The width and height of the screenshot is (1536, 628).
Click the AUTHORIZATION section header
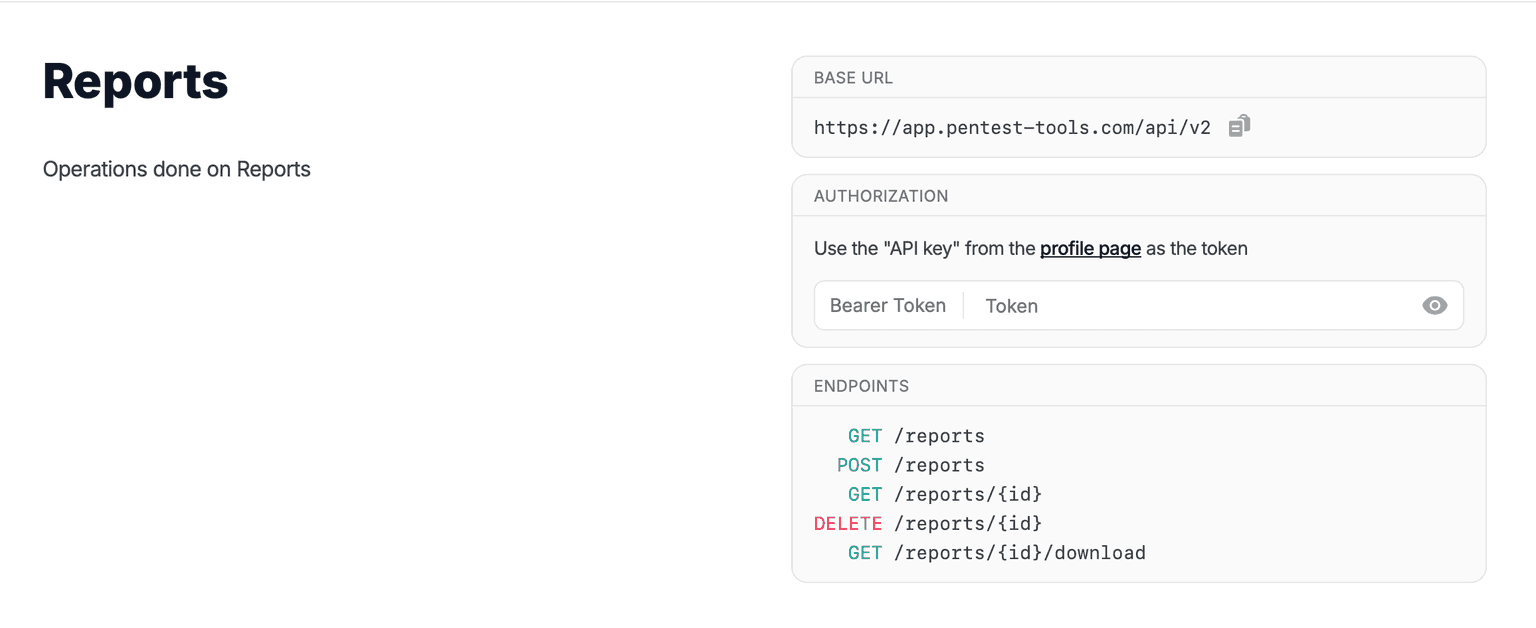tap(881, 196)
